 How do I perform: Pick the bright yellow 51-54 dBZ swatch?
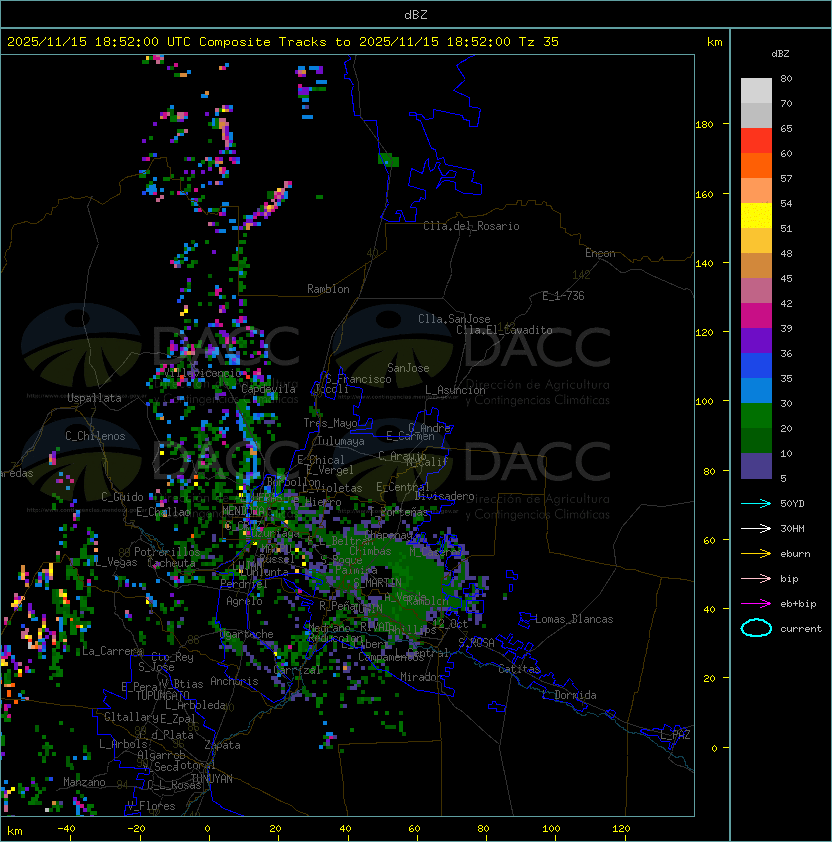(756, 216)
